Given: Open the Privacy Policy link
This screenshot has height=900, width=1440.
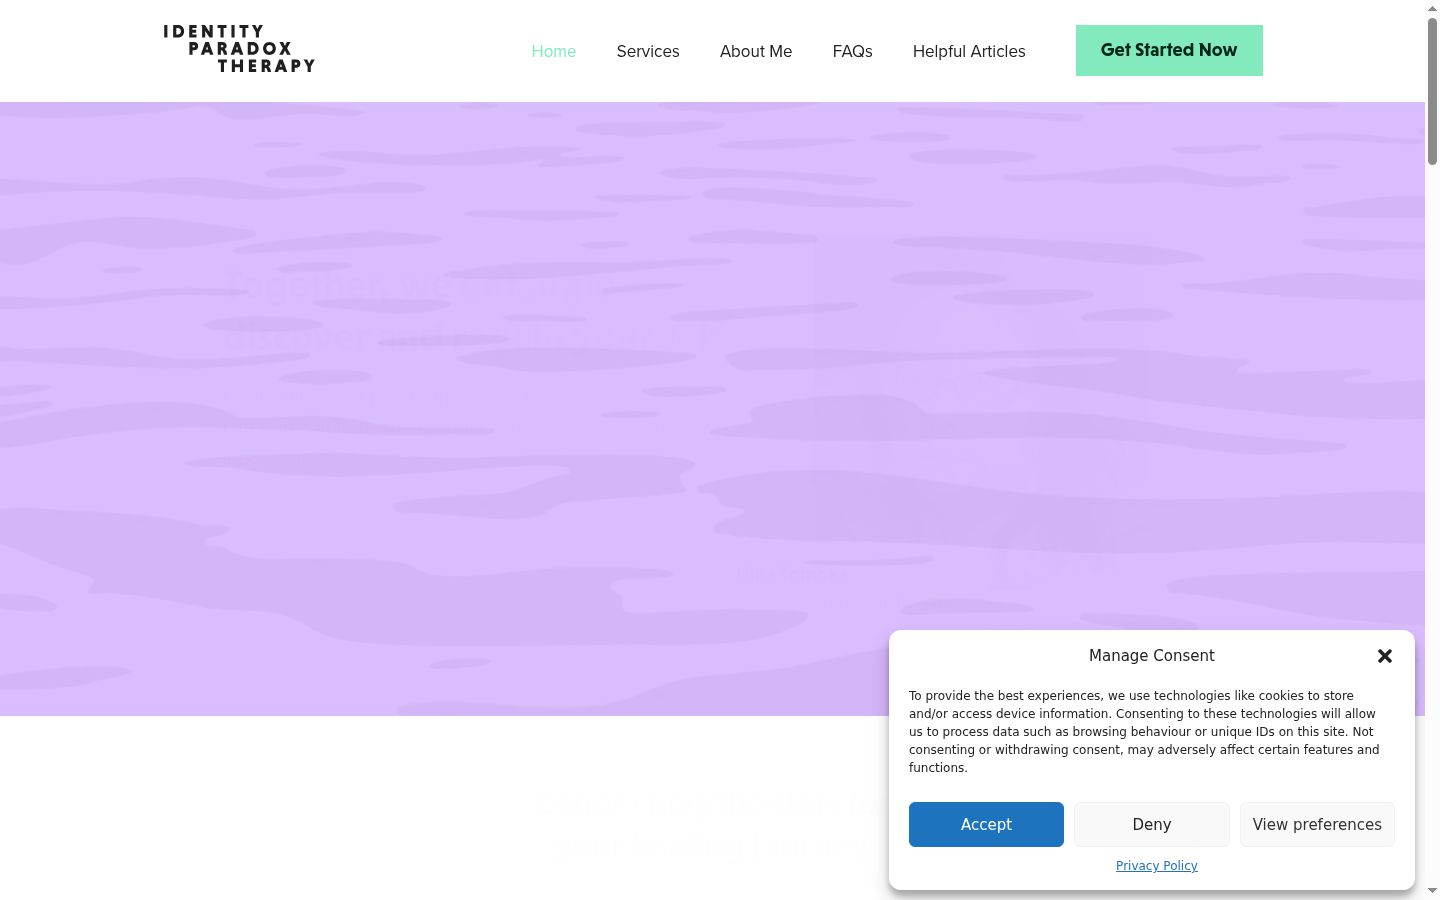Looking at the screenshot, I should (x=1157, y=866).
